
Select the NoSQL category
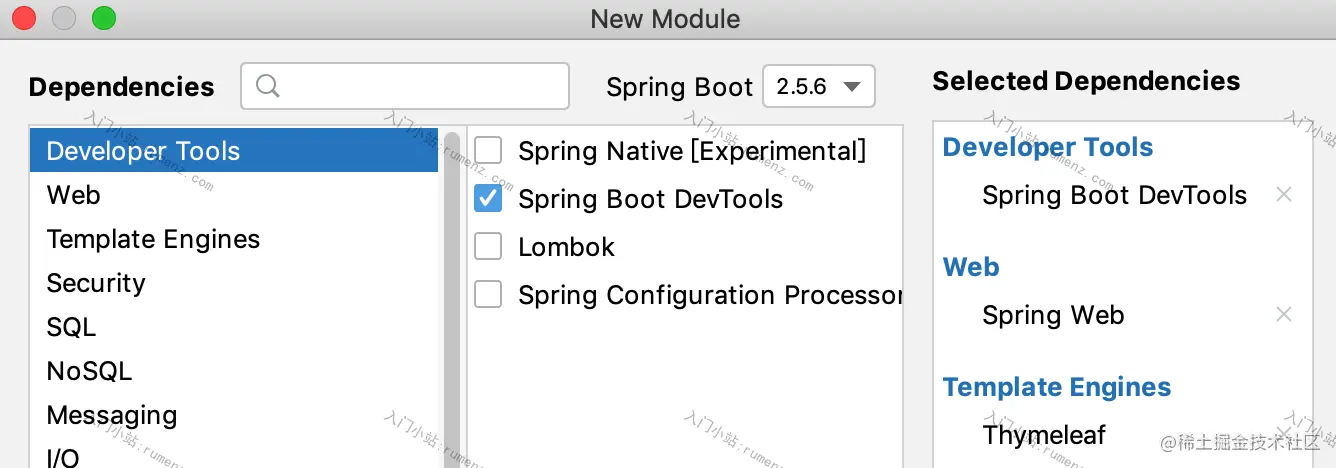[x=234, y=371]
